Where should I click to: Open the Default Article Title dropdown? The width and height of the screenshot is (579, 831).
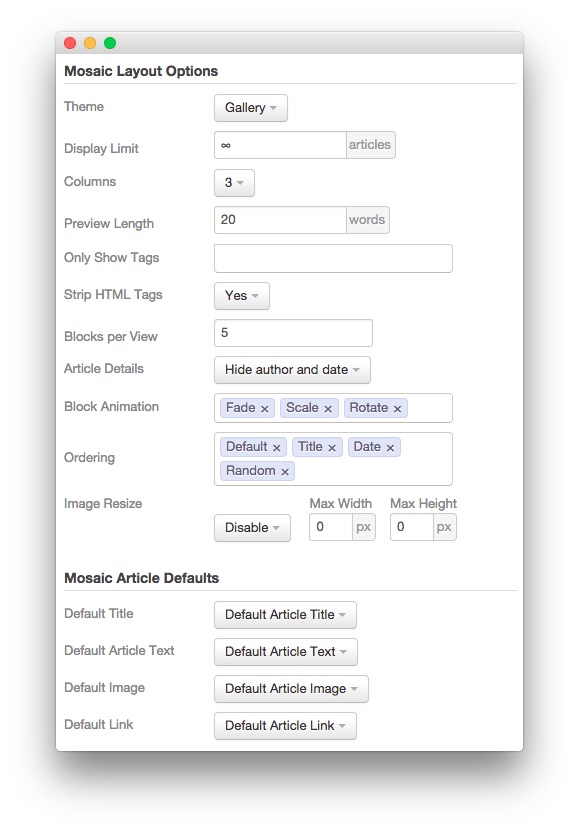286,615
